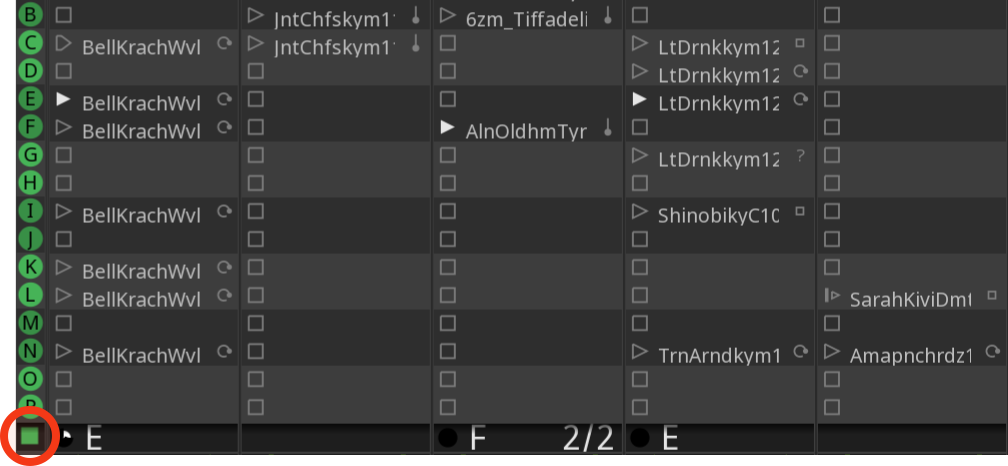1008x466 pixels.
Task: Click the loop icon on the TrnArndkym1 clip
Action: click(x=800, y=352)
